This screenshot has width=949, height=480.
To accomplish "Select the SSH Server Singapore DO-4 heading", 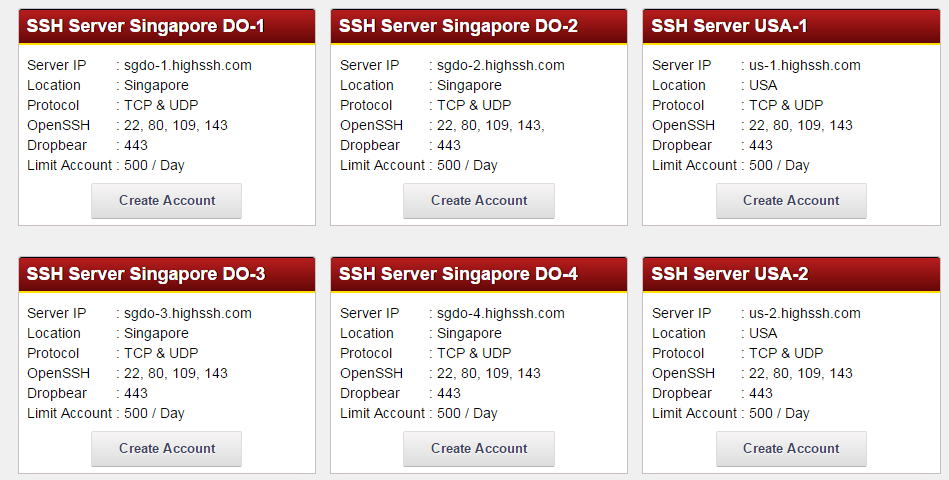I will [x=458, y=274].
